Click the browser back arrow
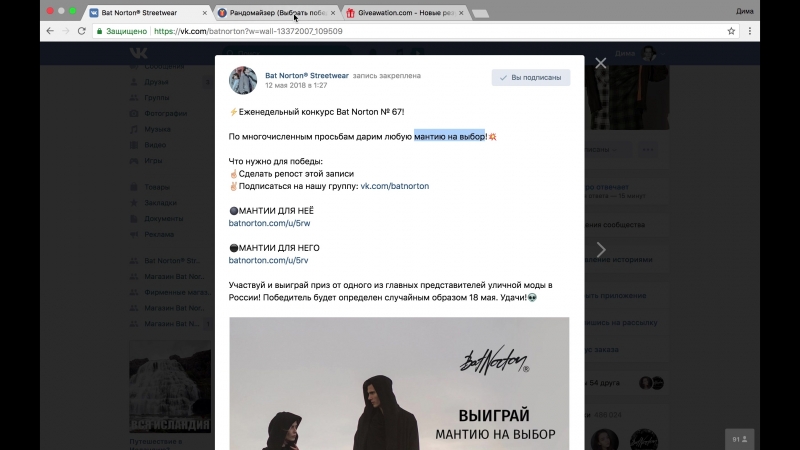800x450 pixels. click(50, 31)
